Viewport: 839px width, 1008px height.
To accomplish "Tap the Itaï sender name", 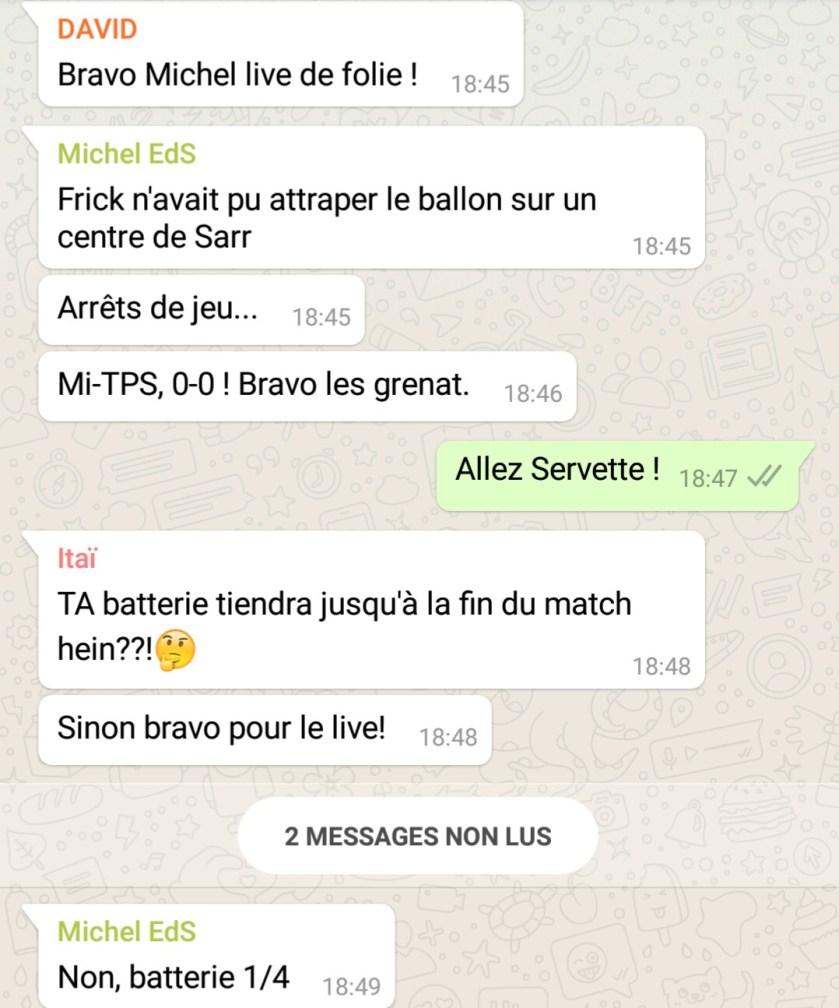I will [x=77, y=559].
